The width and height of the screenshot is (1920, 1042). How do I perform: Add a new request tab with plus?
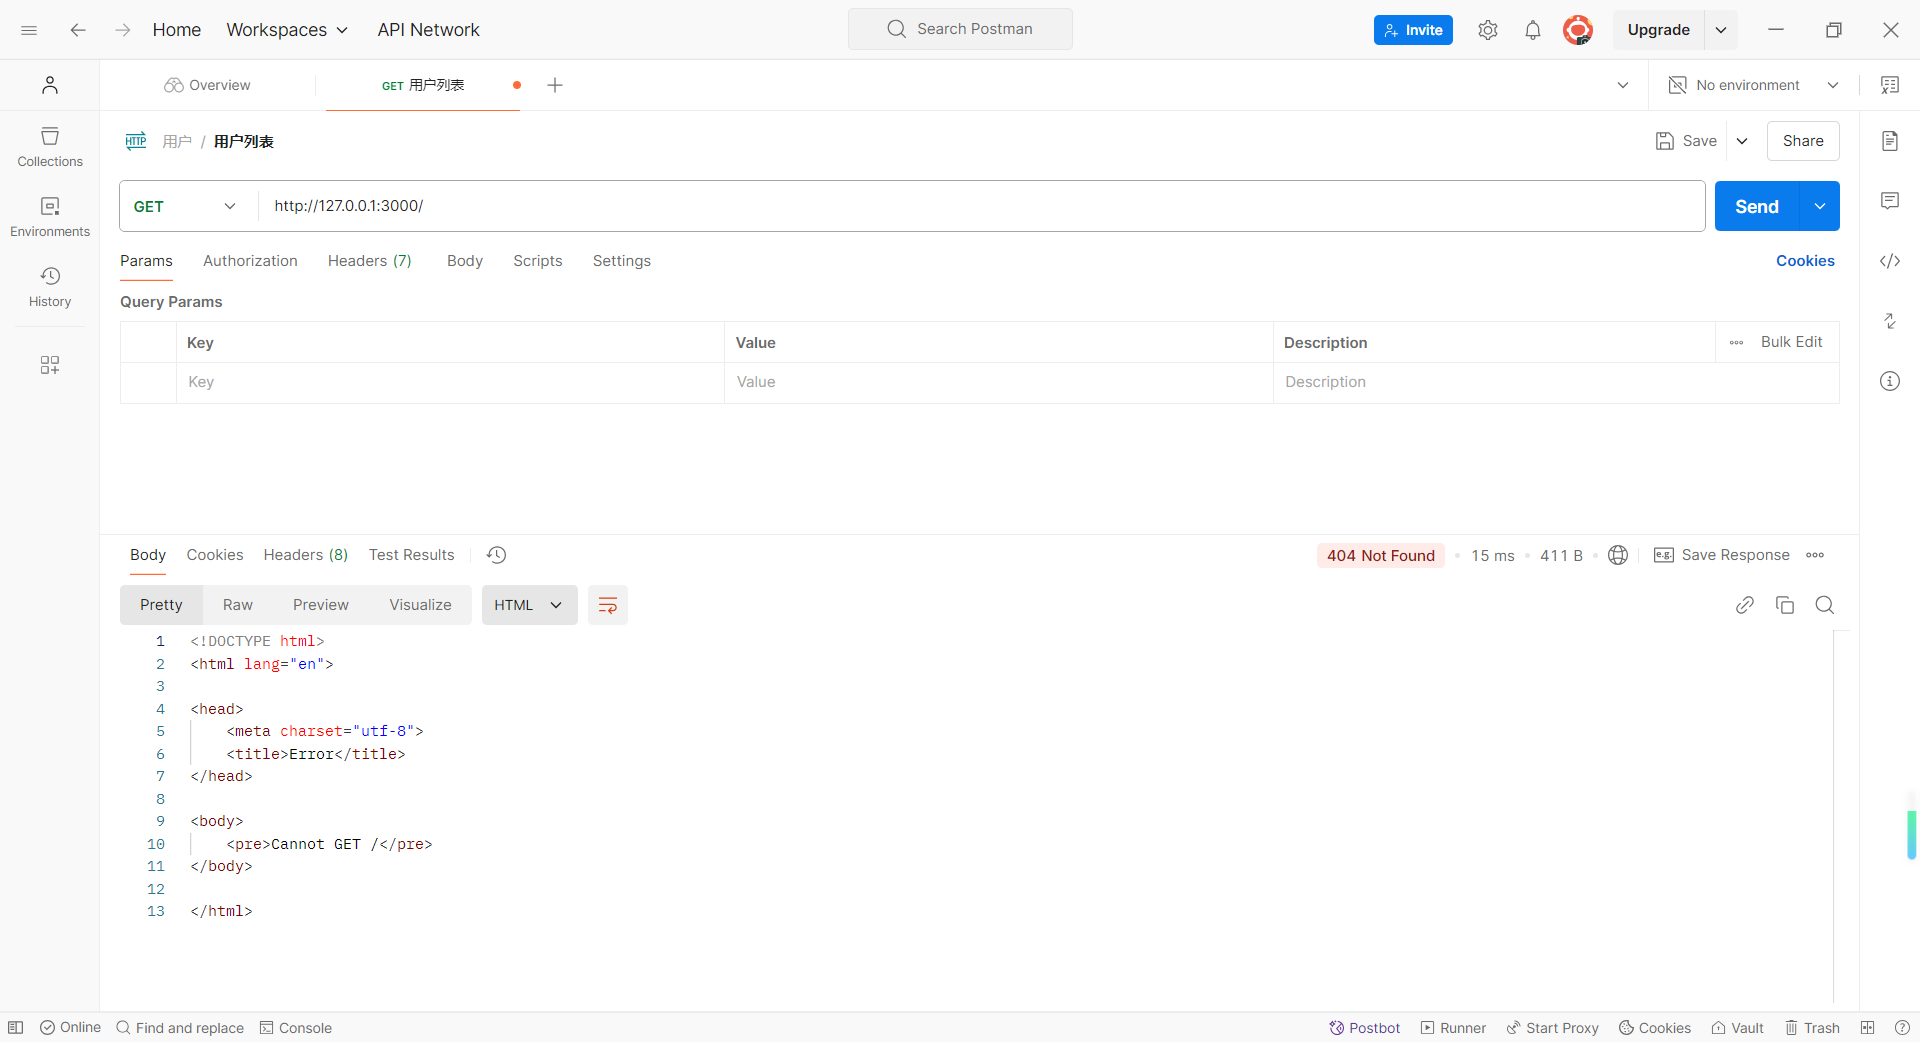(555, 85)
